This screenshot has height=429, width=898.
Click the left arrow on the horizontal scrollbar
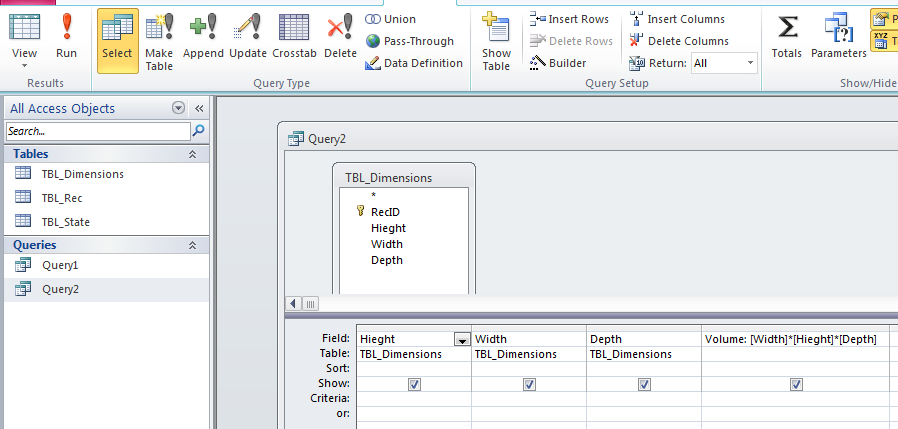point(293,304)
